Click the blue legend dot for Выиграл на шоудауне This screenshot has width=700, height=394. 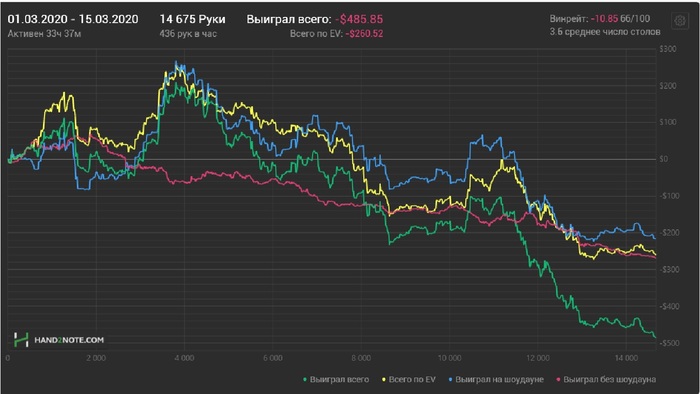[x=450, y=380]
